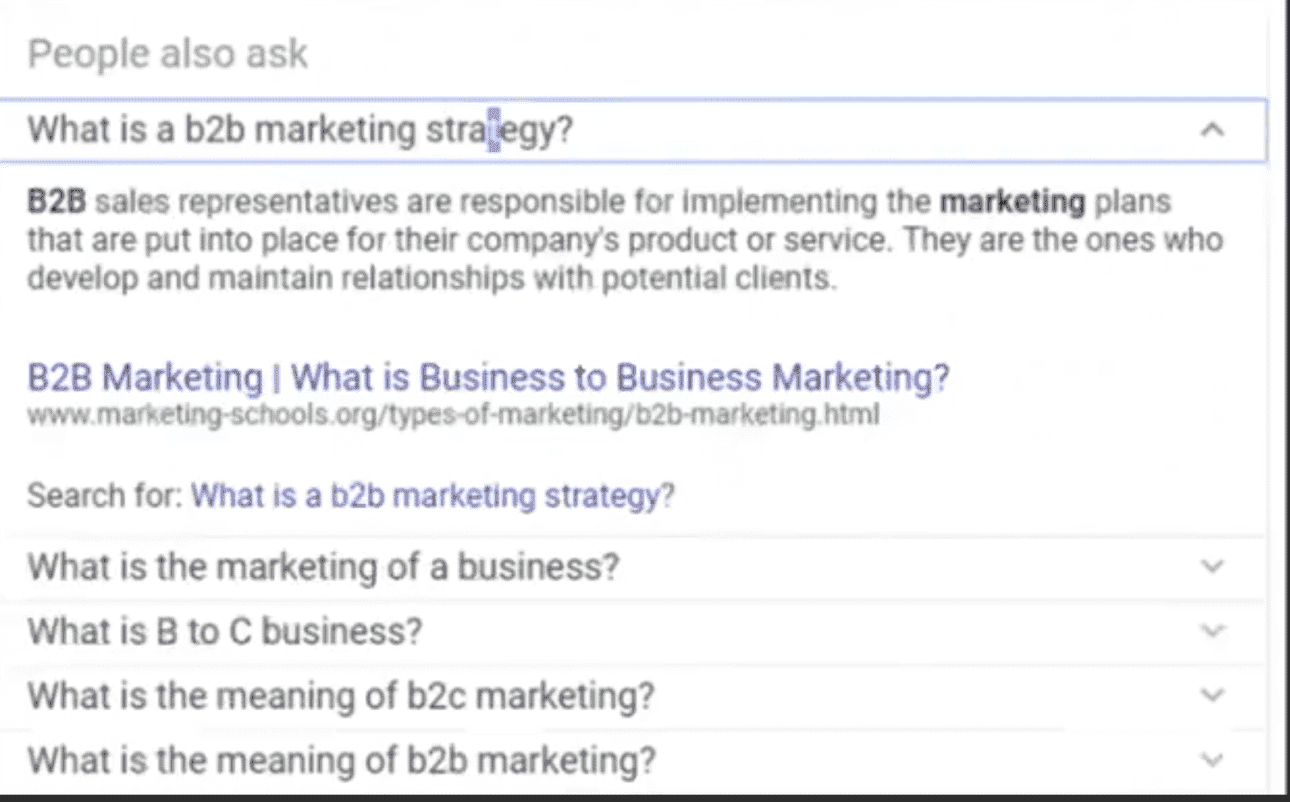This screenshot has height=802, width=1290.
Task: Expand chevron for meaning of b2b marketing
Action: [x=1212, y=760]
